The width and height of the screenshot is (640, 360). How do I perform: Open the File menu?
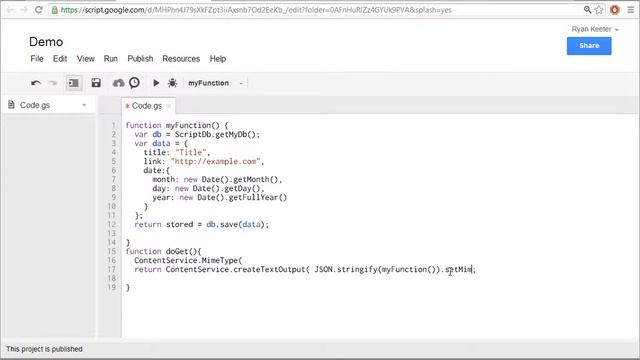(37, 59)
